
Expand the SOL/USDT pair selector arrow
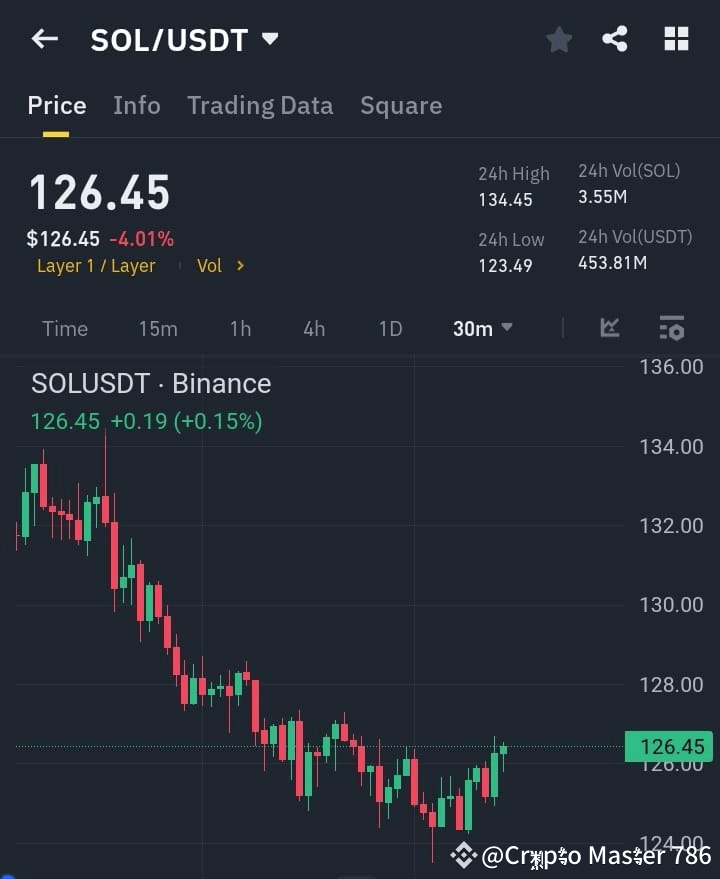coord(268,41)
